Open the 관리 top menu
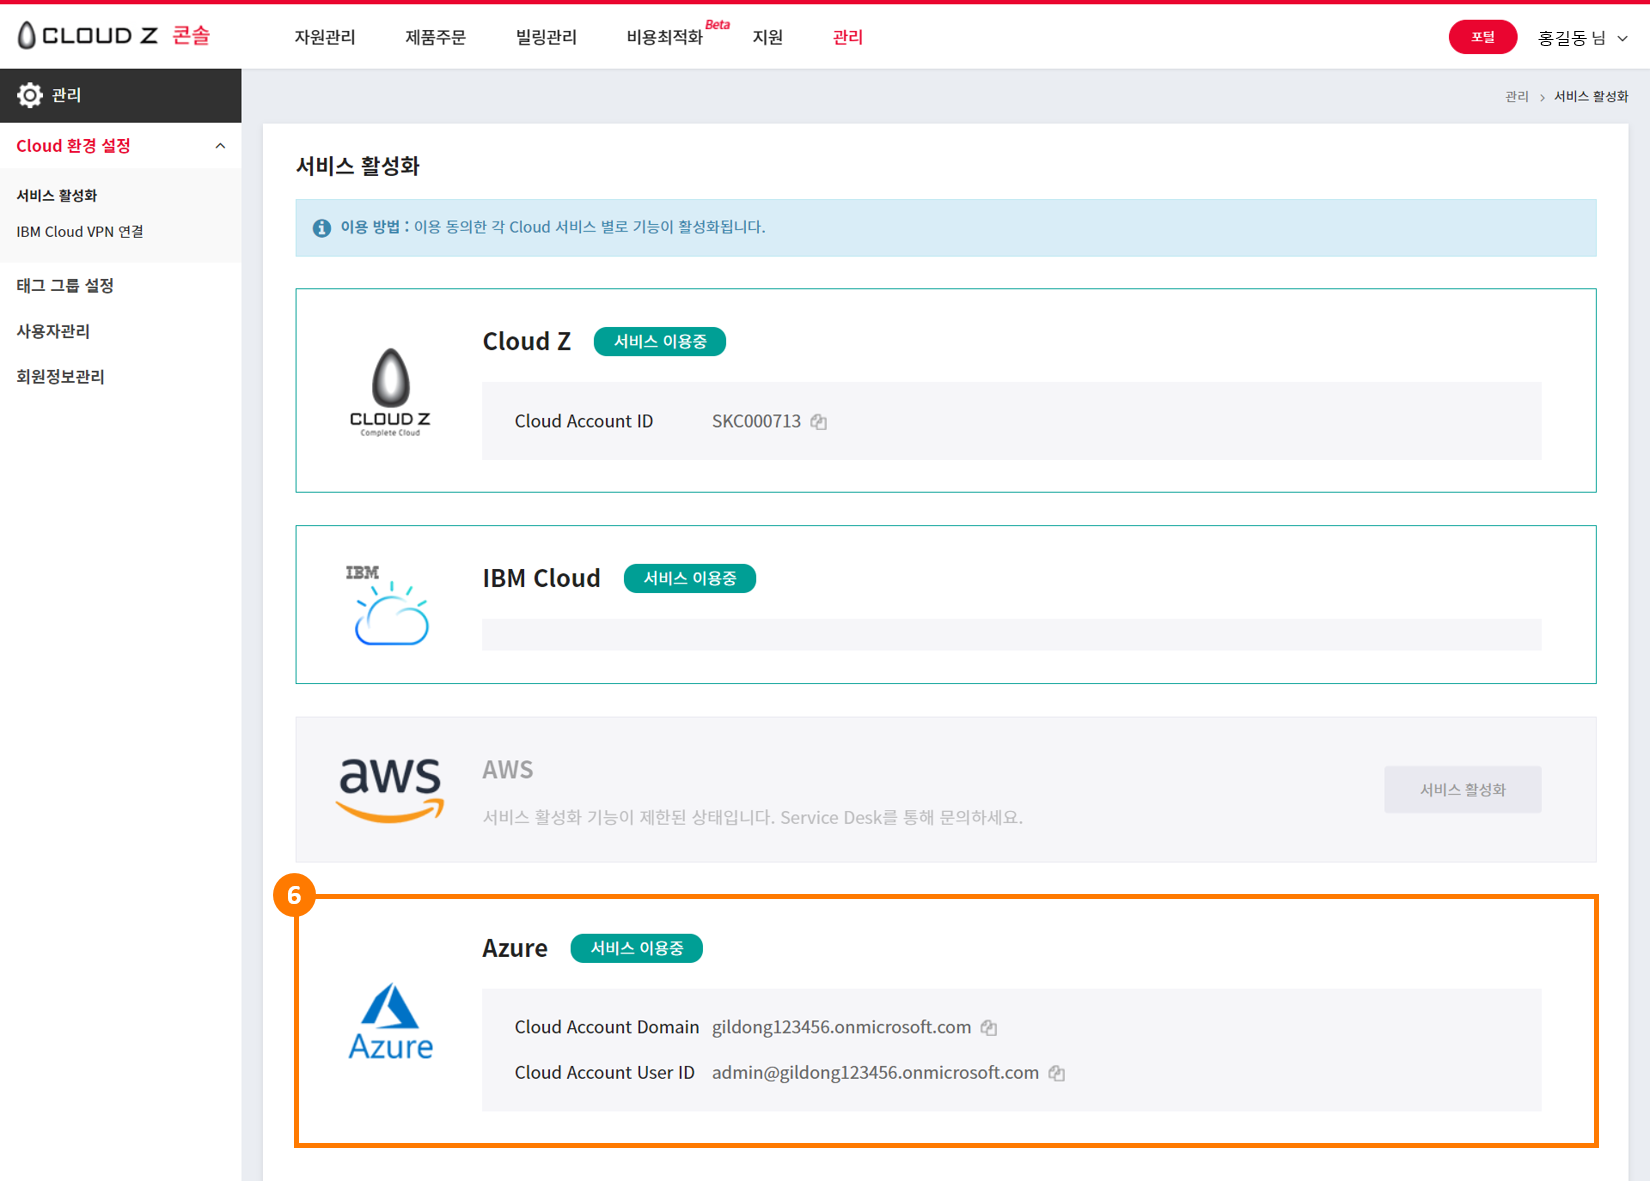This screenshot has width=1650, height=1181. coord(848,37)
